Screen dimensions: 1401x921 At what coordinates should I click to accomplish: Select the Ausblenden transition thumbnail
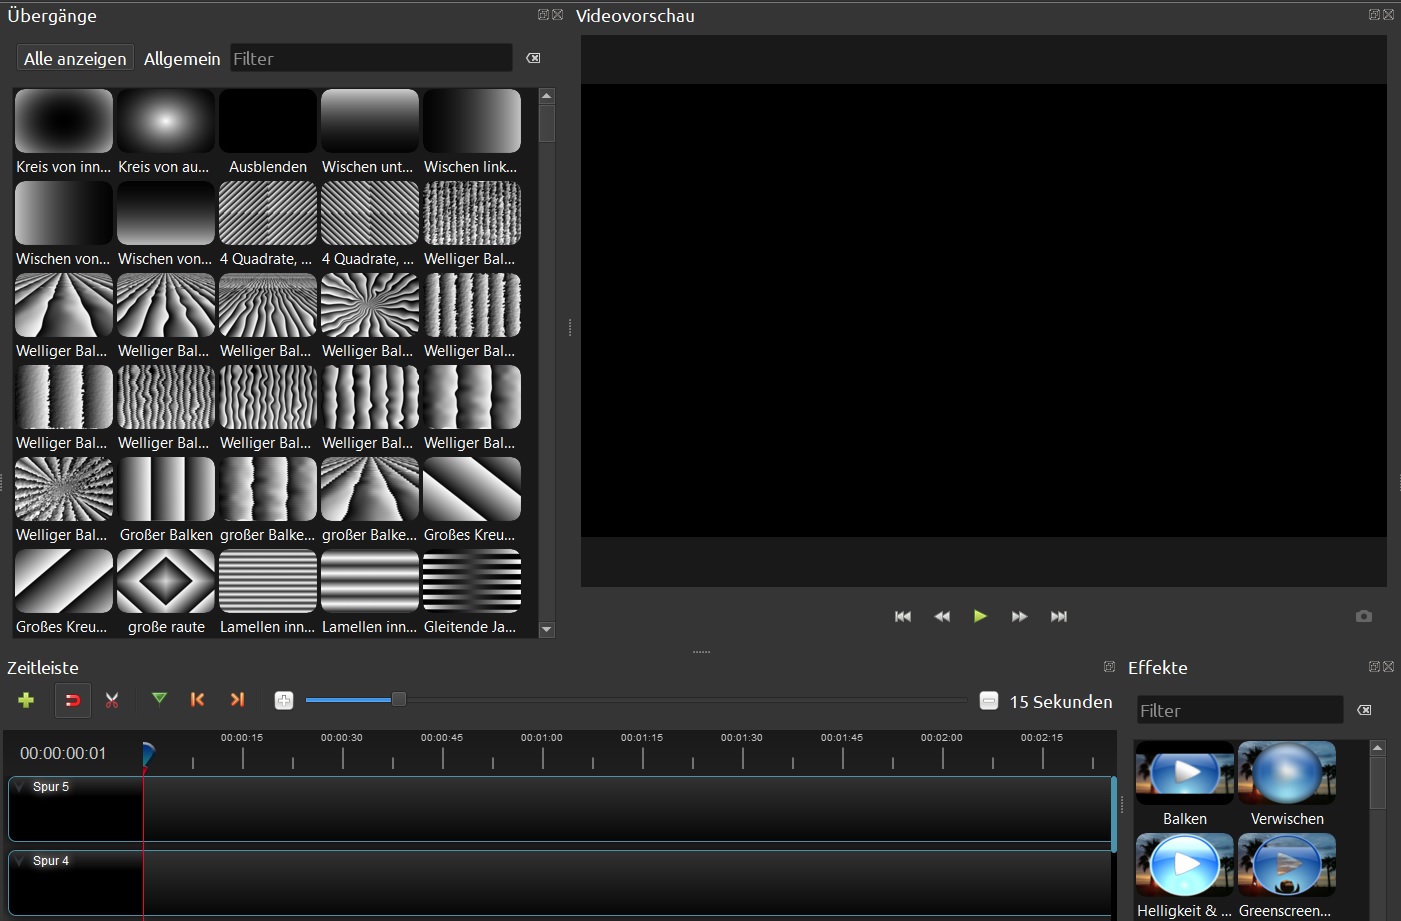pyautogui.click(x=268, y=121)
